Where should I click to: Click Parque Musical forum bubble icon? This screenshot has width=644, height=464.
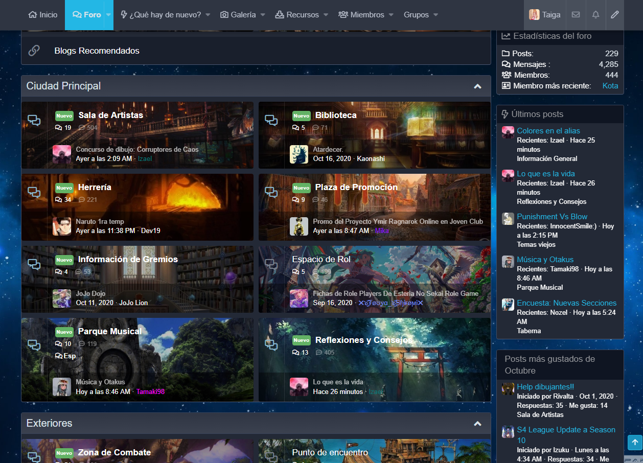[x=34, y=345]
